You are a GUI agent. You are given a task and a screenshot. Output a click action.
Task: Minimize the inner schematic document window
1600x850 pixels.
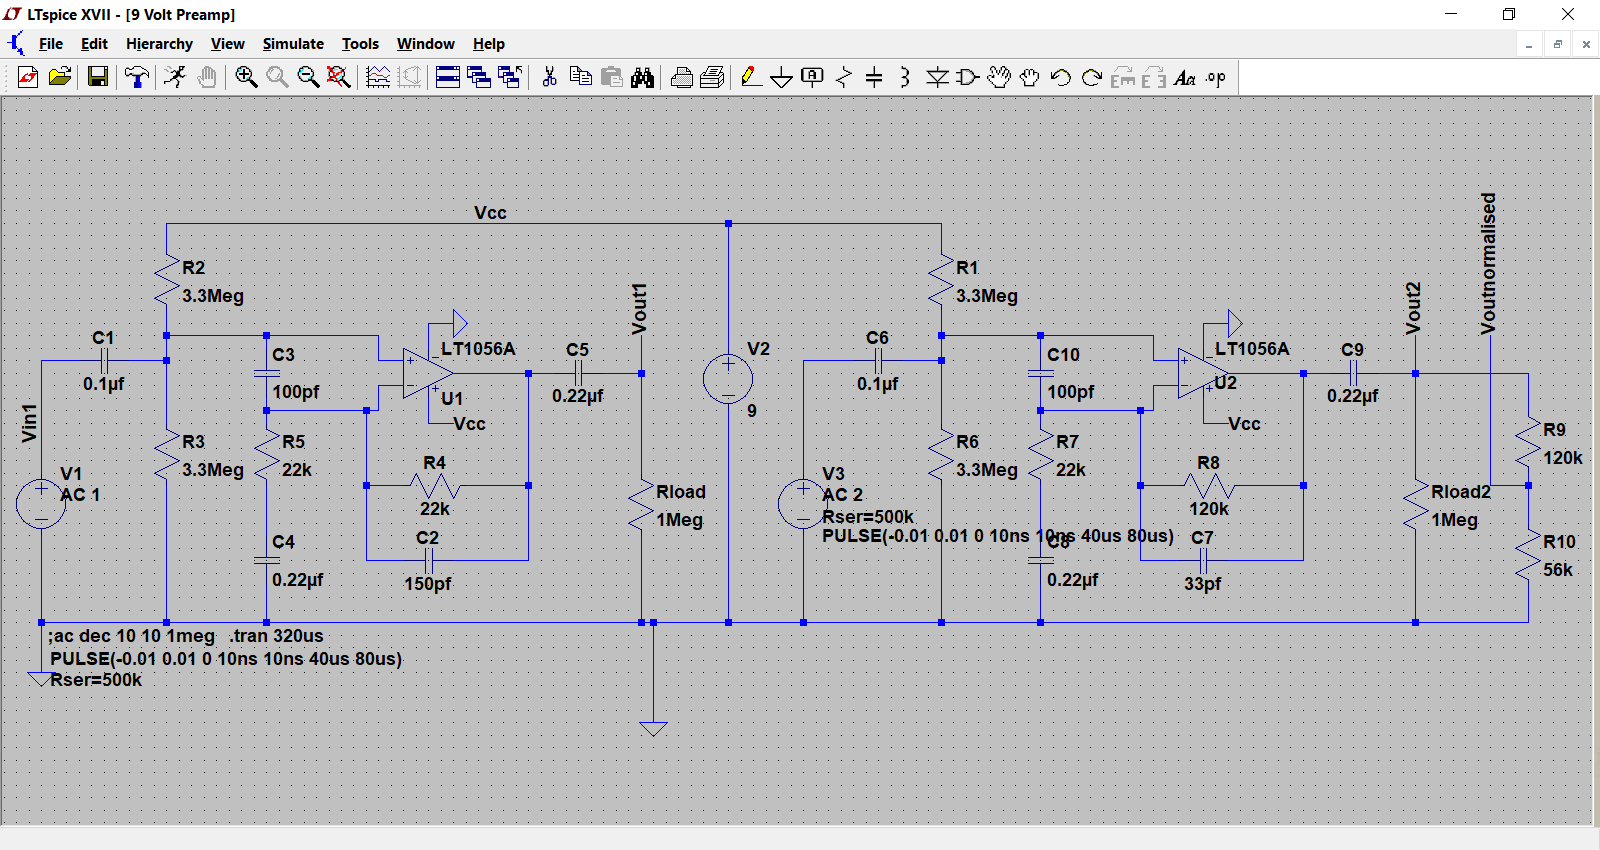point(1528,44)
